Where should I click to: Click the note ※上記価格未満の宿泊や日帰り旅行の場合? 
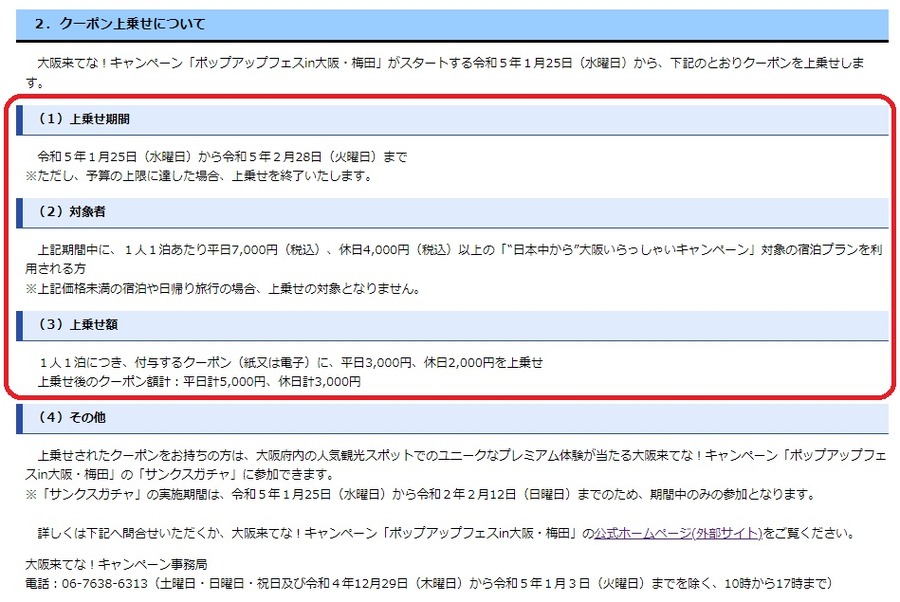(x=224, y=289)
